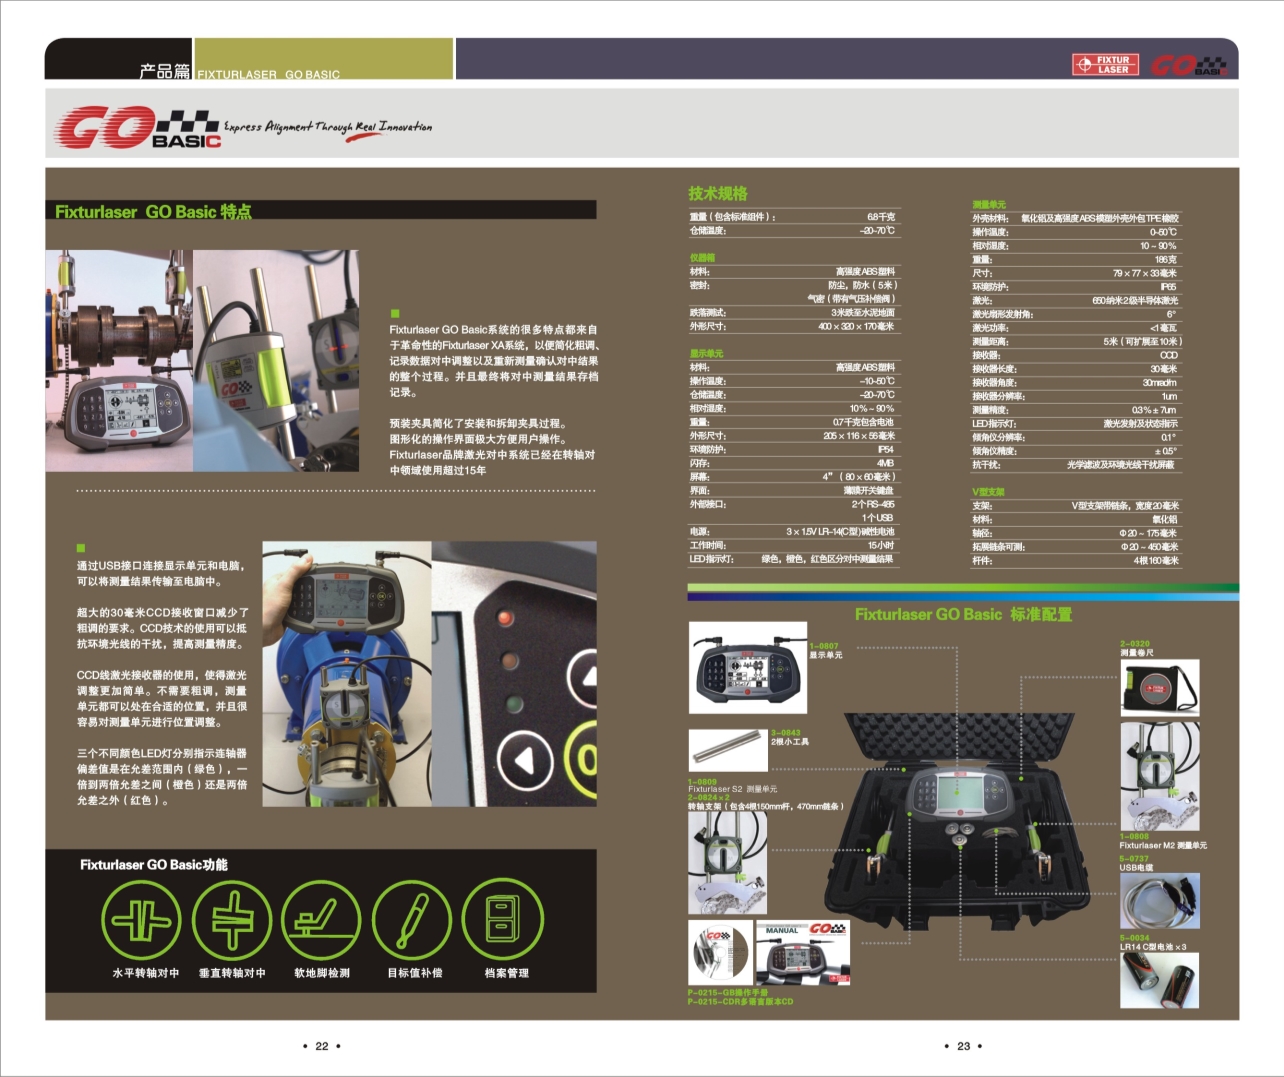The image size is (1284, 1077).
Task: Click page number 22
Action: pos(322,1046)
